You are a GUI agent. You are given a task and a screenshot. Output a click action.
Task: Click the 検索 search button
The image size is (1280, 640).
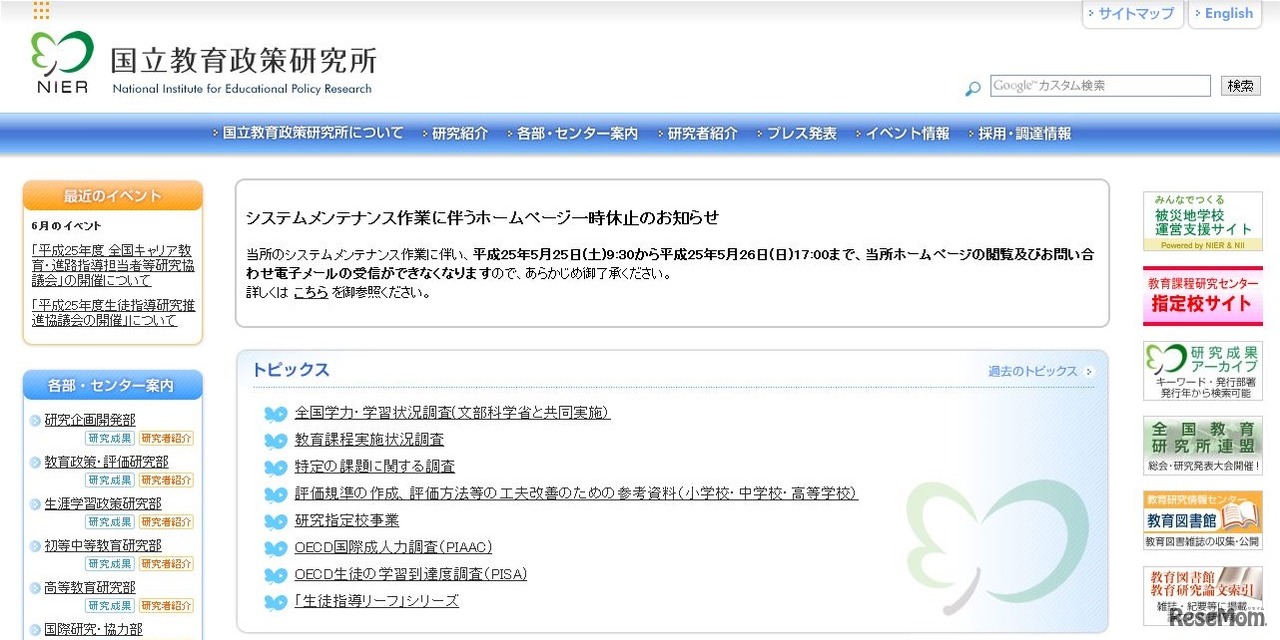pos(1241,86)
